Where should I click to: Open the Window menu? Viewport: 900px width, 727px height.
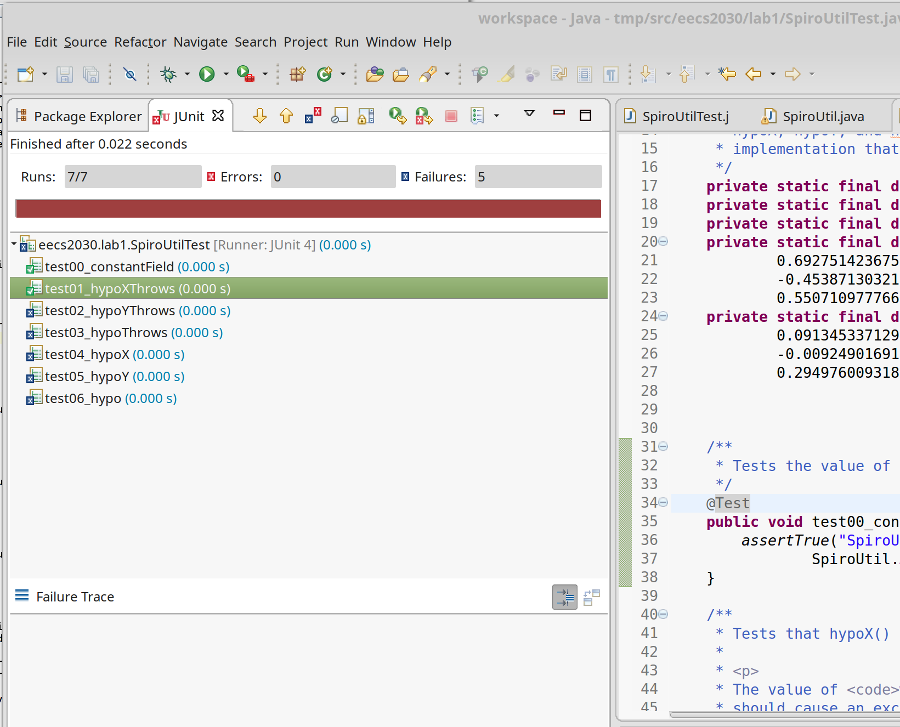(391, 42)
